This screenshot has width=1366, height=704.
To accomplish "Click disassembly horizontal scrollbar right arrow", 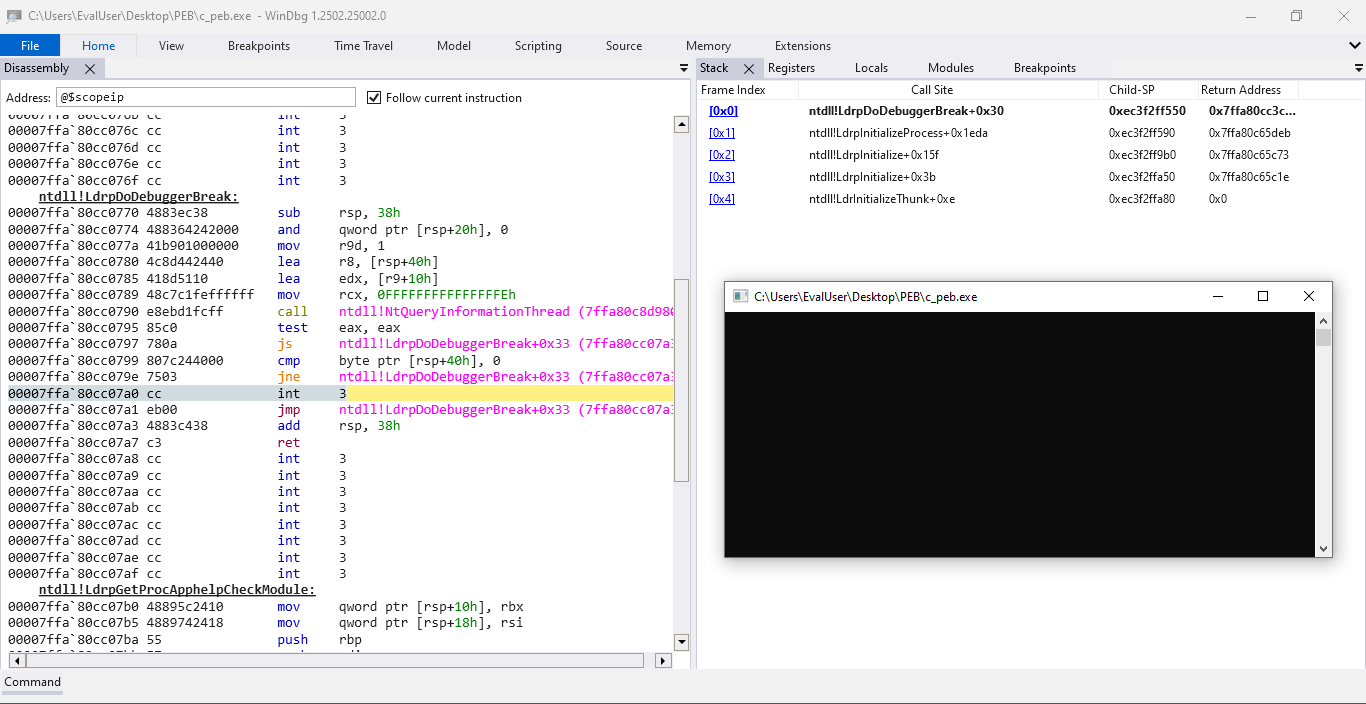I will coord(663,661).
